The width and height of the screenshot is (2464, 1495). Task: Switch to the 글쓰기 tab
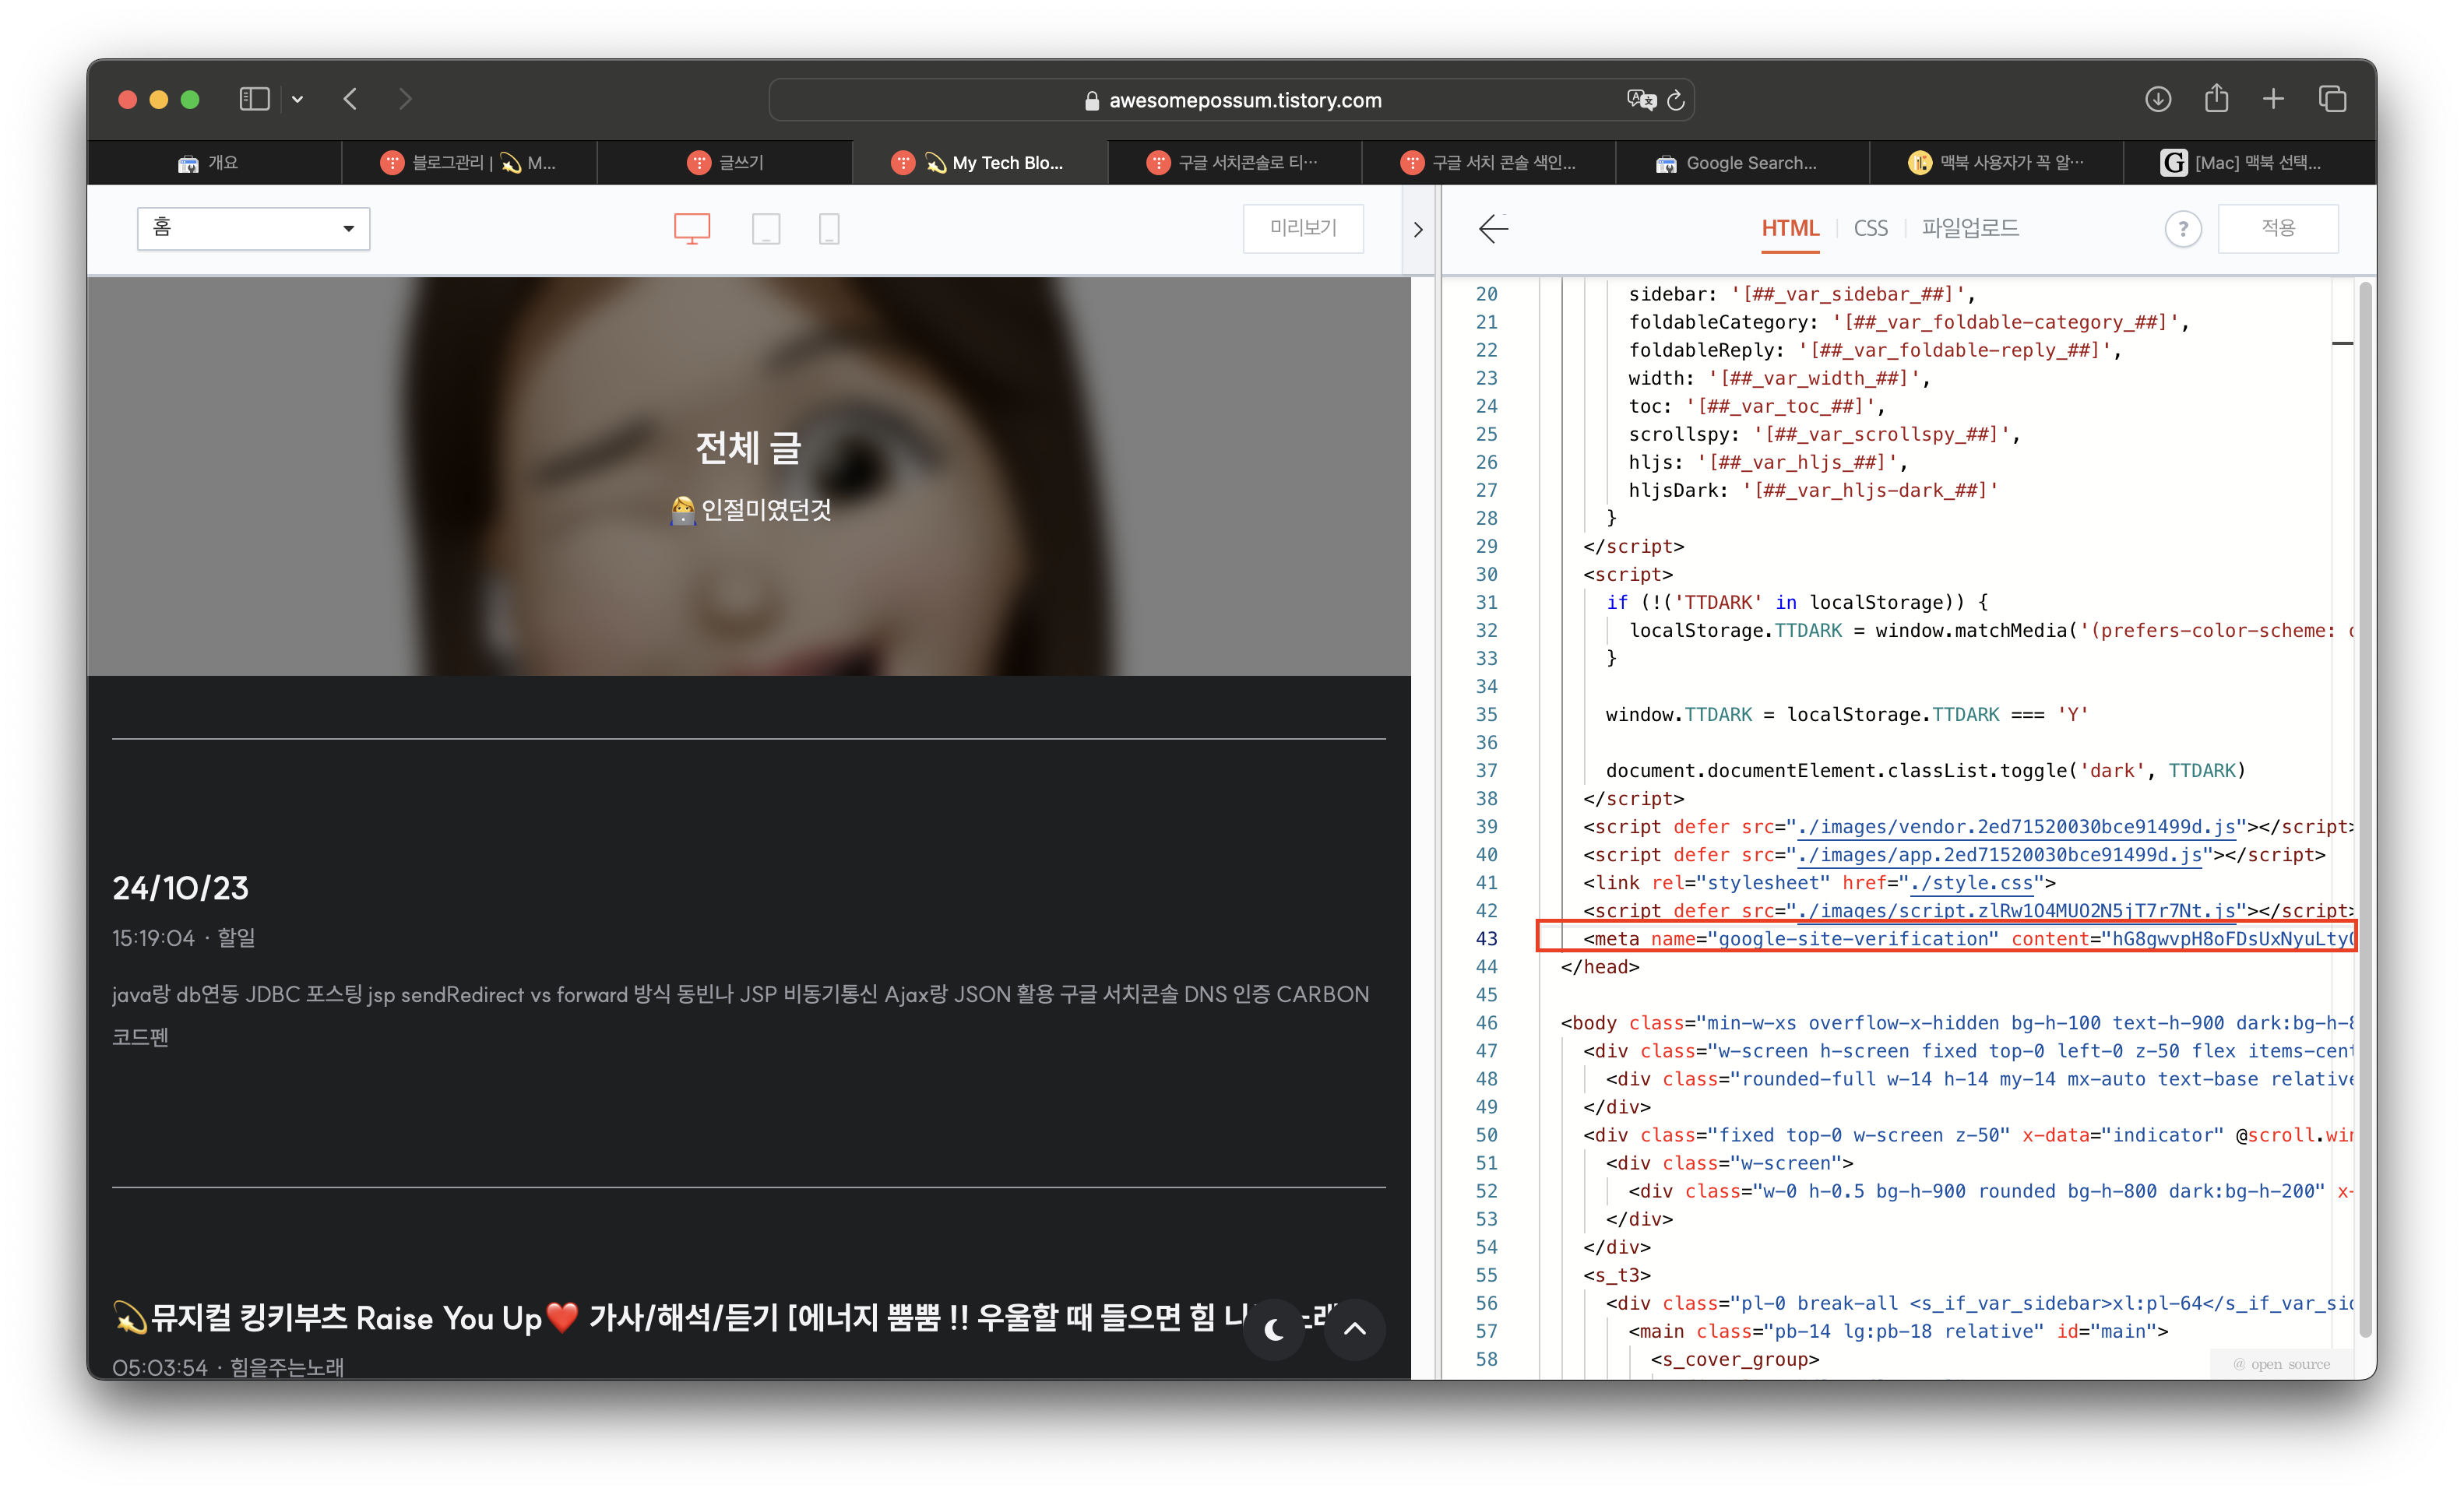click(x=725, y=162)
